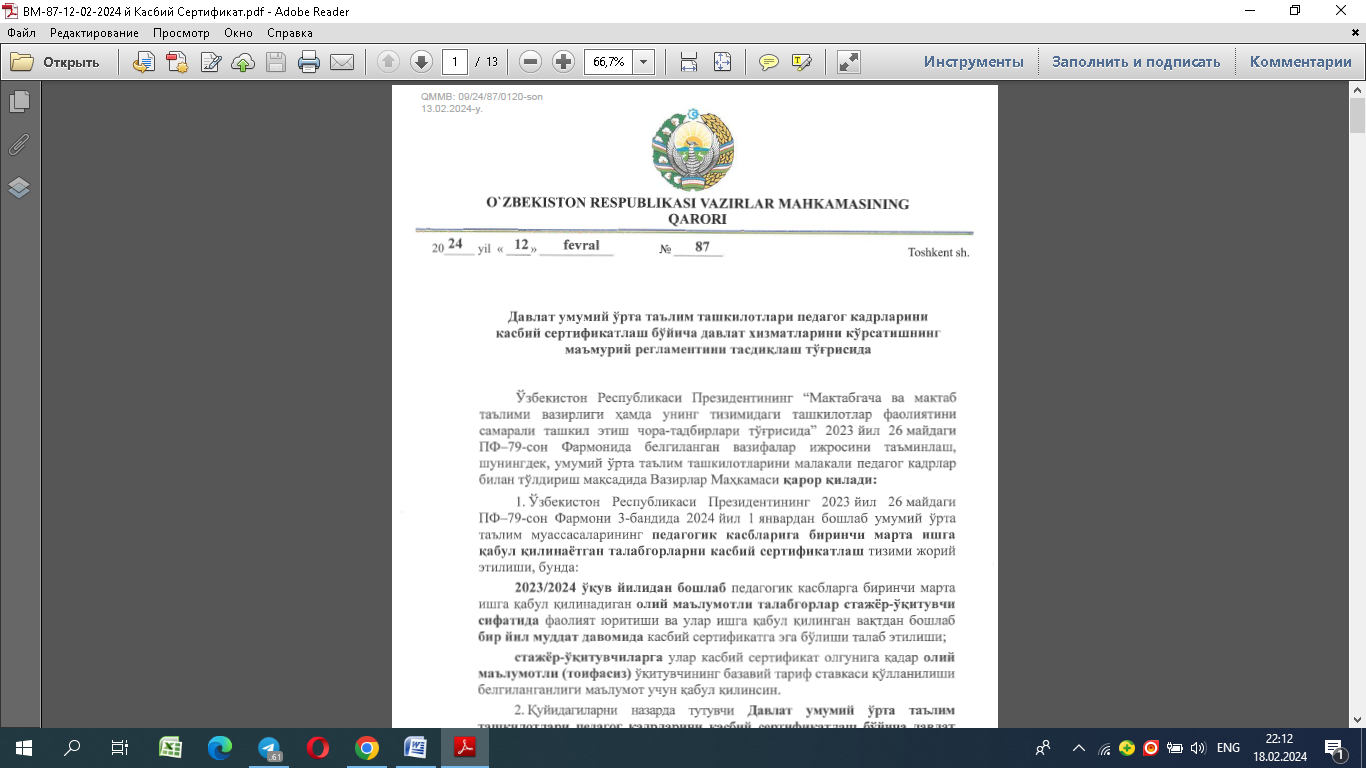Viewport: 1366px width, 768px height.
Task: Open the zoom percentage dropdown arrow
Action: point(643,62)
